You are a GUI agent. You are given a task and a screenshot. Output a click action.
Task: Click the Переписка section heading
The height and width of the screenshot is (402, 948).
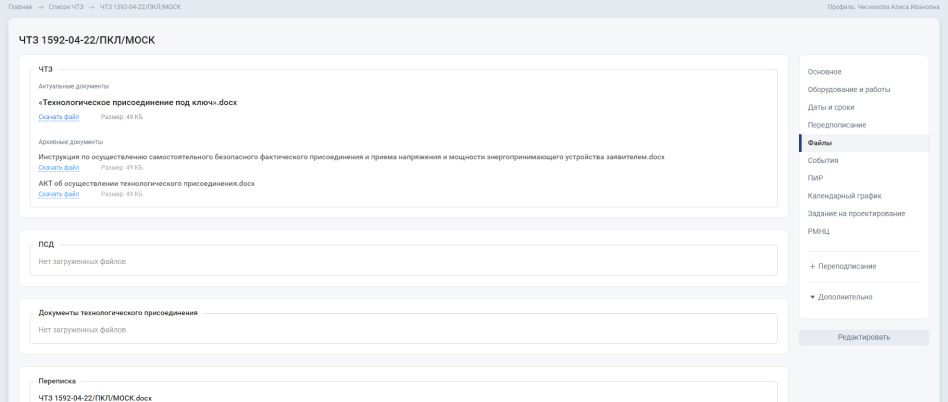pos(57,381)
